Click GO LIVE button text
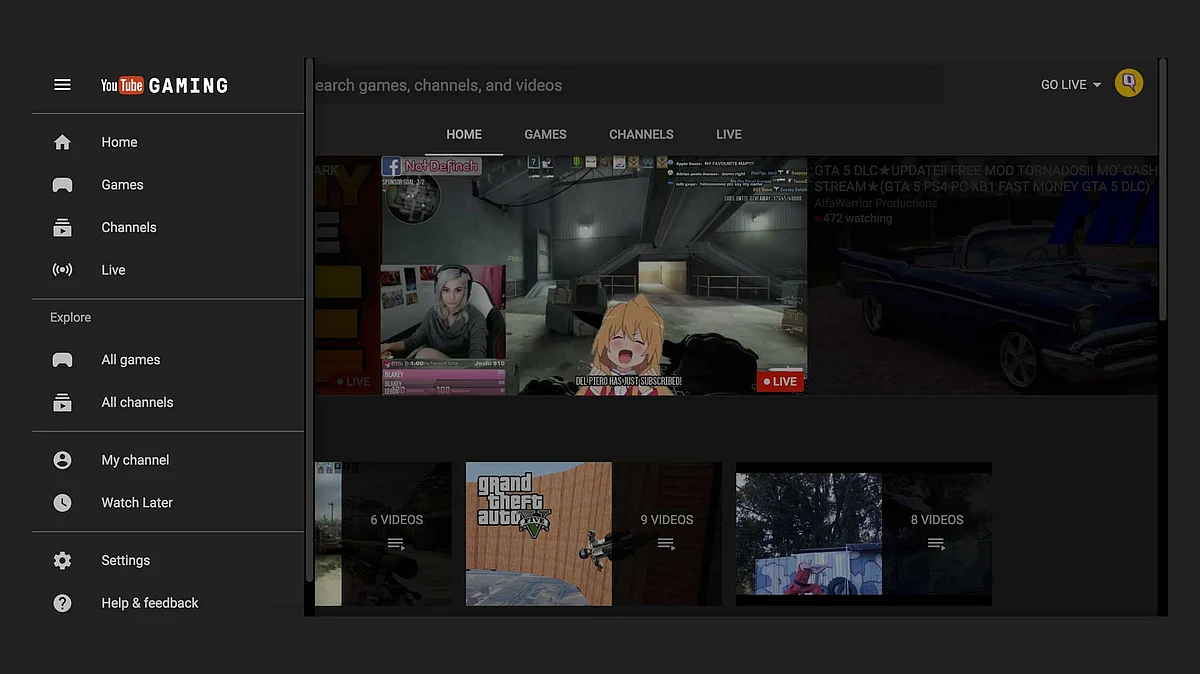 coord(1063,85)
